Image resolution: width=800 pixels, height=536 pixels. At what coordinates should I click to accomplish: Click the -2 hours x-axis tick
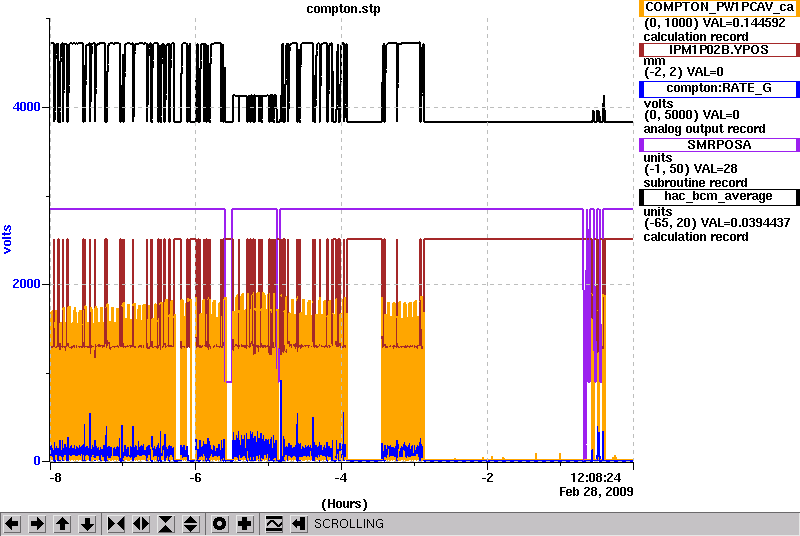[487, 478]
